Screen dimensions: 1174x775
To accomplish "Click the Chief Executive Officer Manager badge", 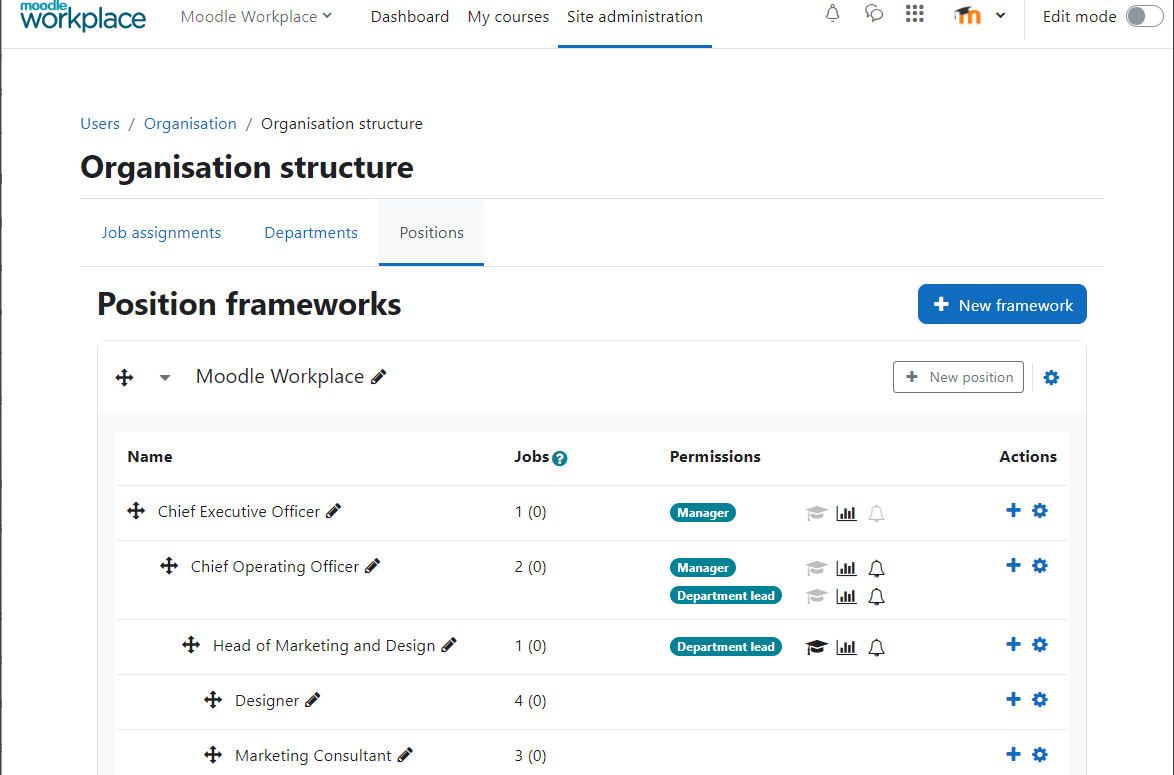I will [702, 513].
